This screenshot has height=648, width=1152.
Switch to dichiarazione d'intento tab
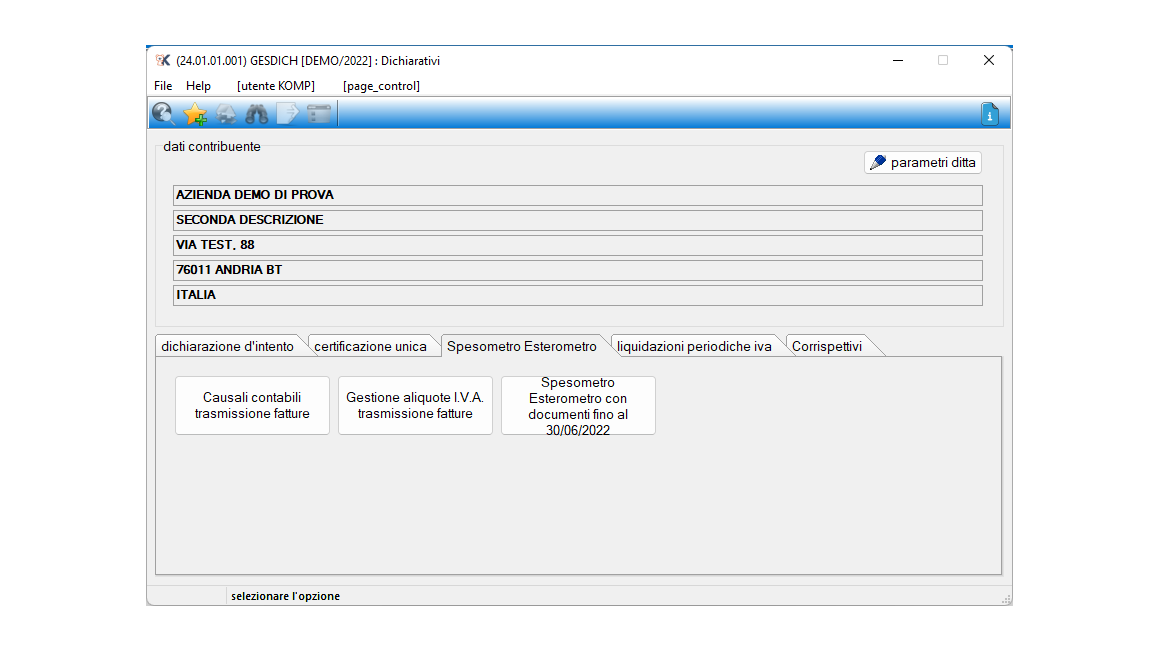point(228,346)
